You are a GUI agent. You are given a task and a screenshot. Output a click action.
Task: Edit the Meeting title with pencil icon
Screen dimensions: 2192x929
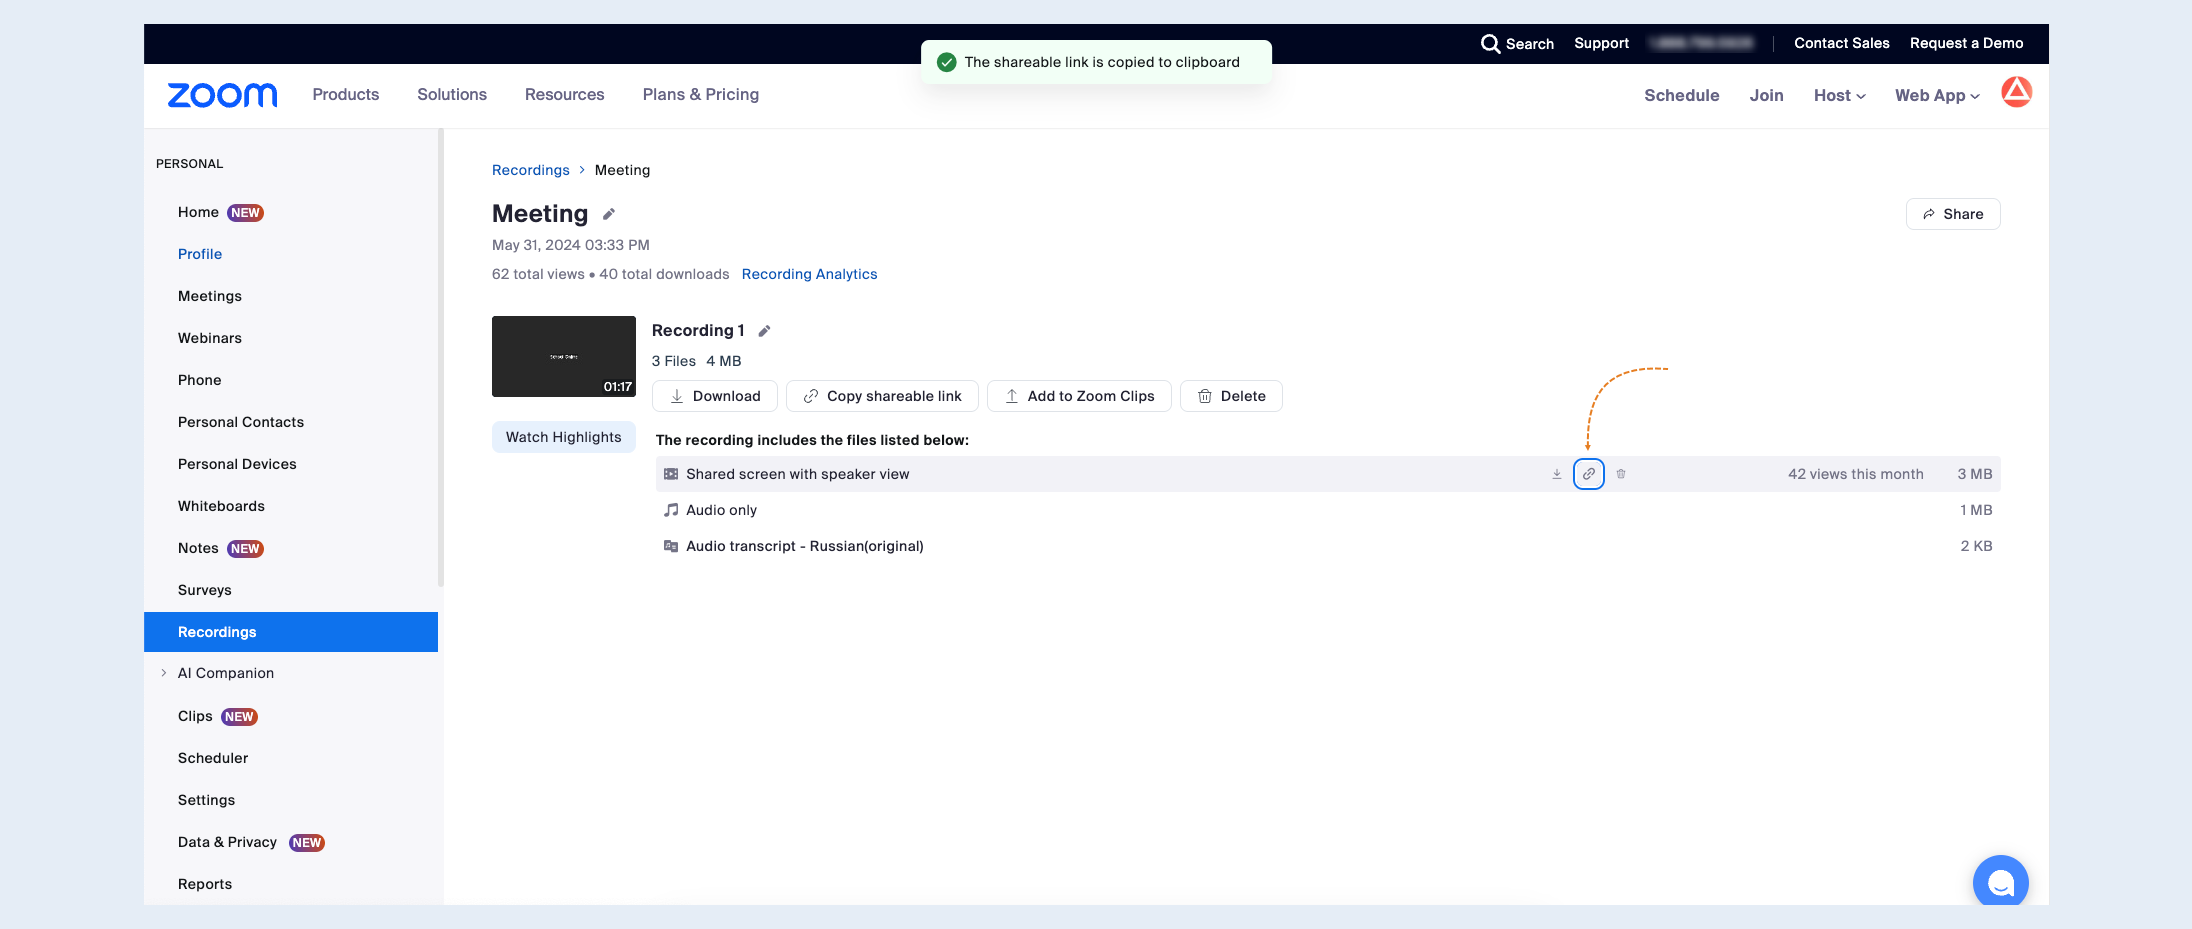(608, 214)
